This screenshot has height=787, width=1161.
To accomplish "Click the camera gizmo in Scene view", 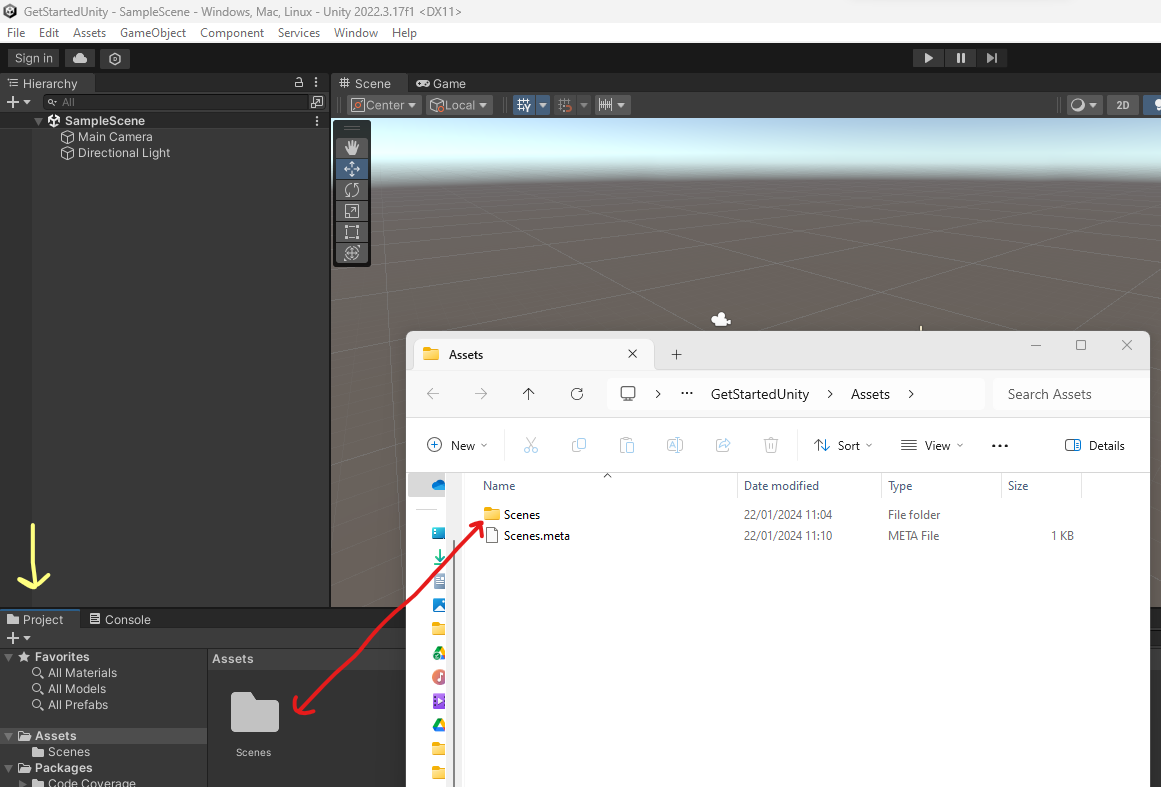I will (x=720, y=320).
